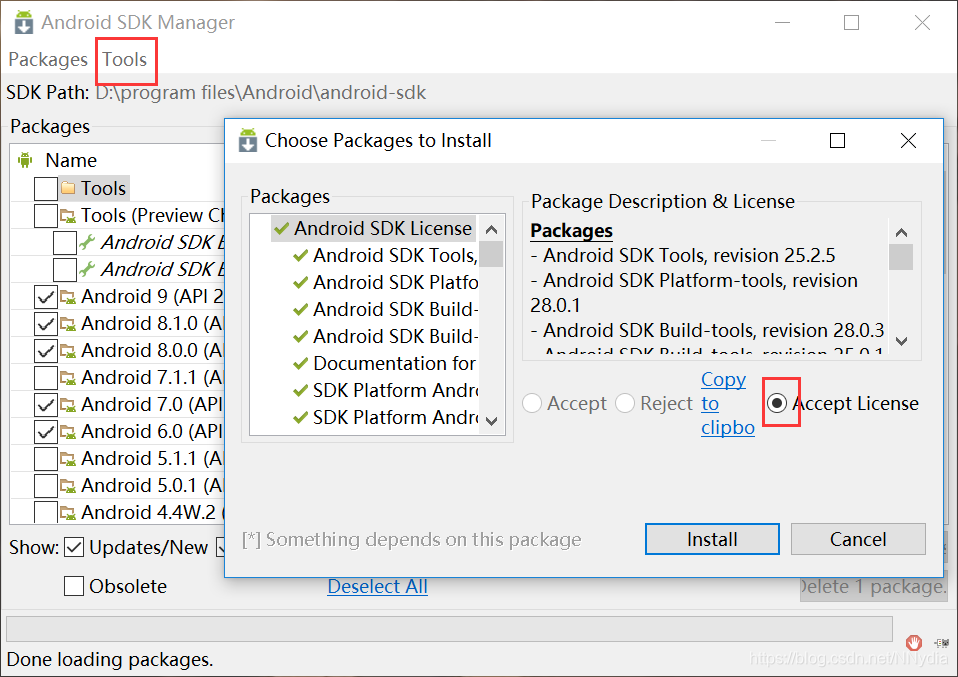
Task: Uncheck the Android 8.1.0 checkbox
Action: point(46,323)
